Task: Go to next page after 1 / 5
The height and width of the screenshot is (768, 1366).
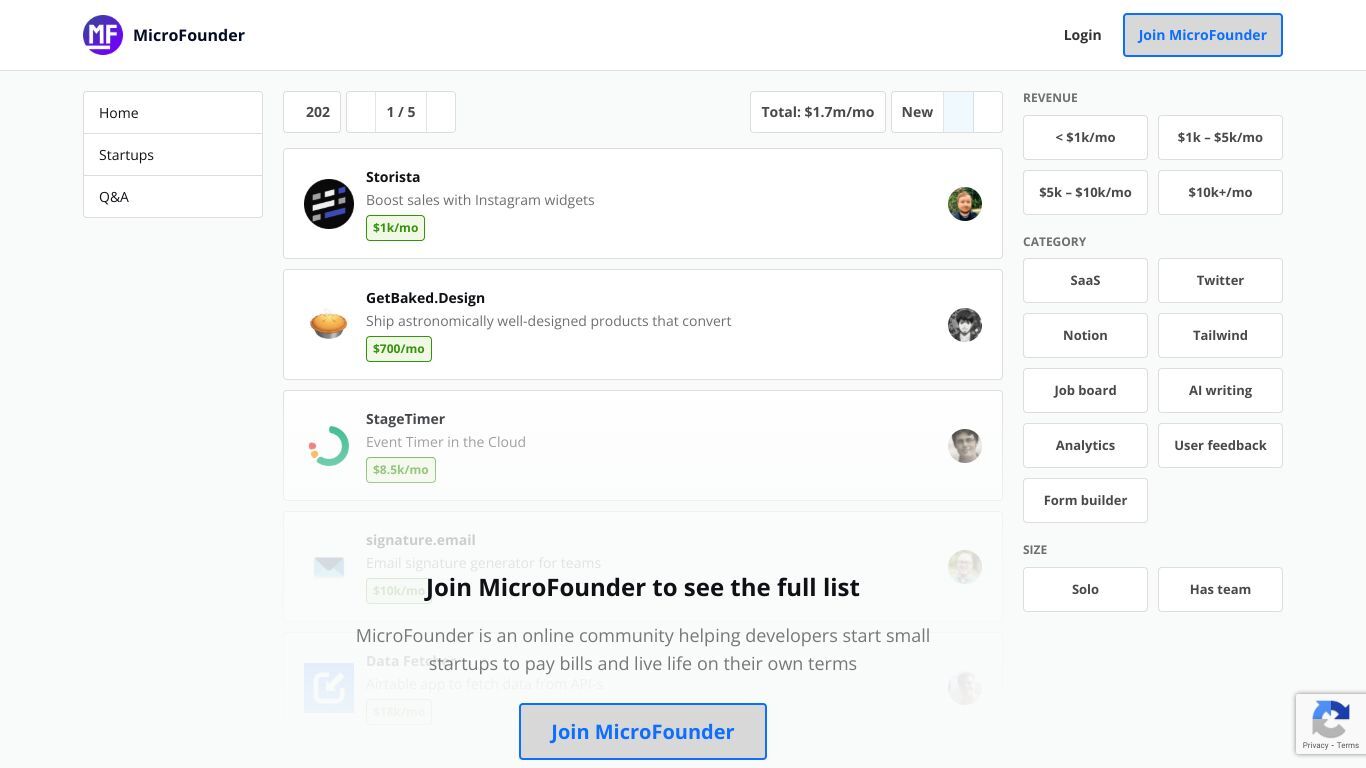Action: [441, 112]
